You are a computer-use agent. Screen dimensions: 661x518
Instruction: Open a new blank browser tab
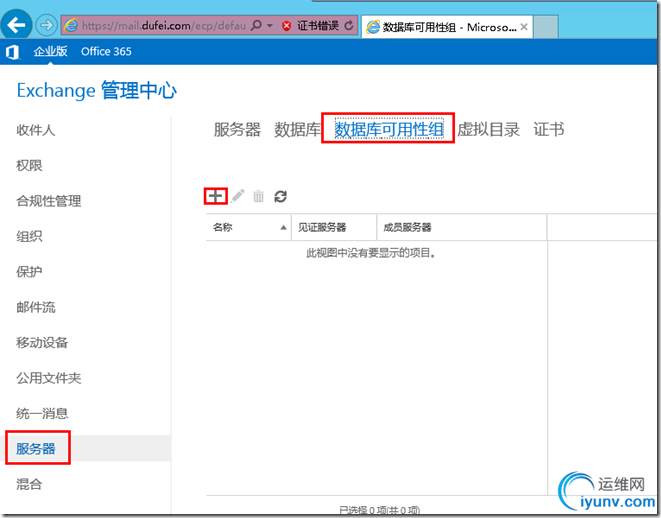[x=546, y=27]
